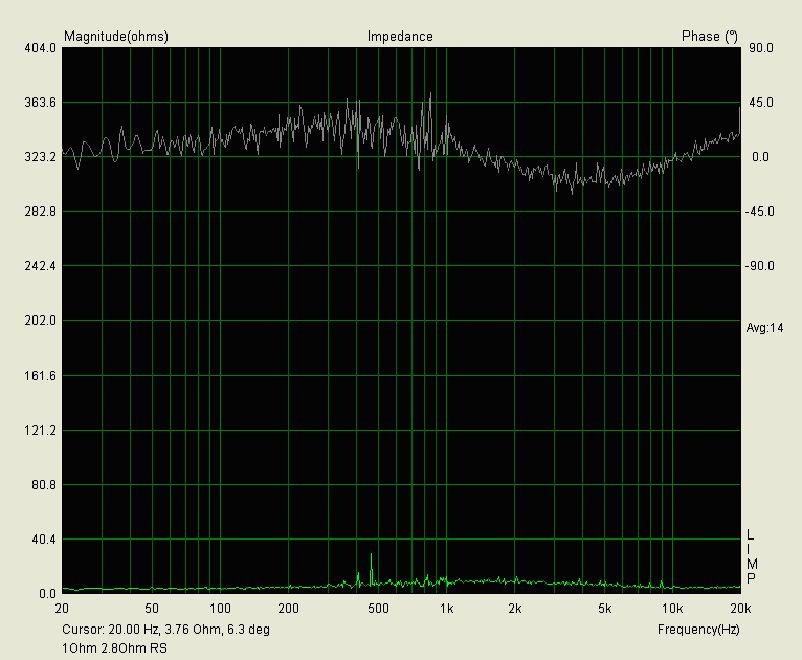Click the '1Ohm 2.8Ohm RS' caption

pyautogui.click(x=114, y=649)
